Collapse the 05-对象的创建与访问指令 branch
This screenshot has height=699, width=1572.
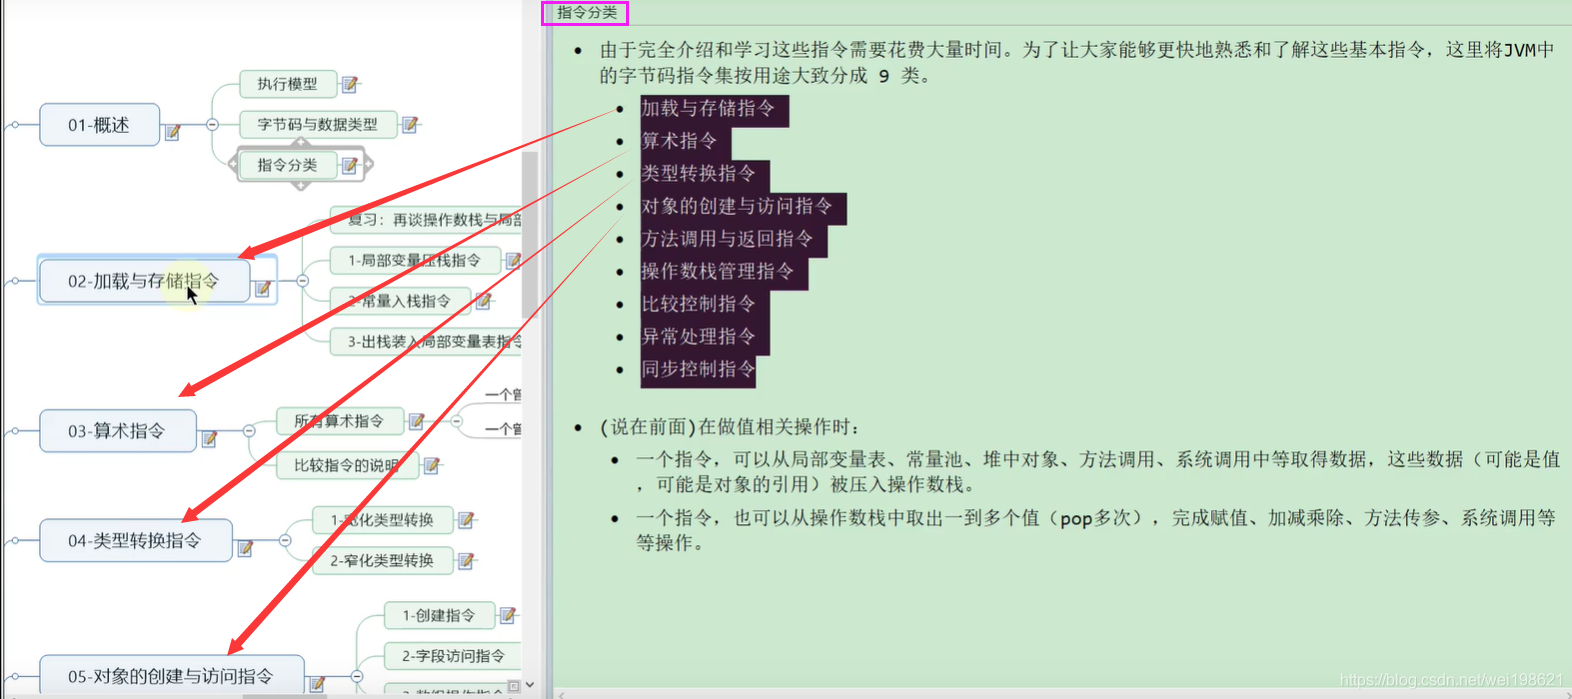pyautogui.click(x=357, y=676)
